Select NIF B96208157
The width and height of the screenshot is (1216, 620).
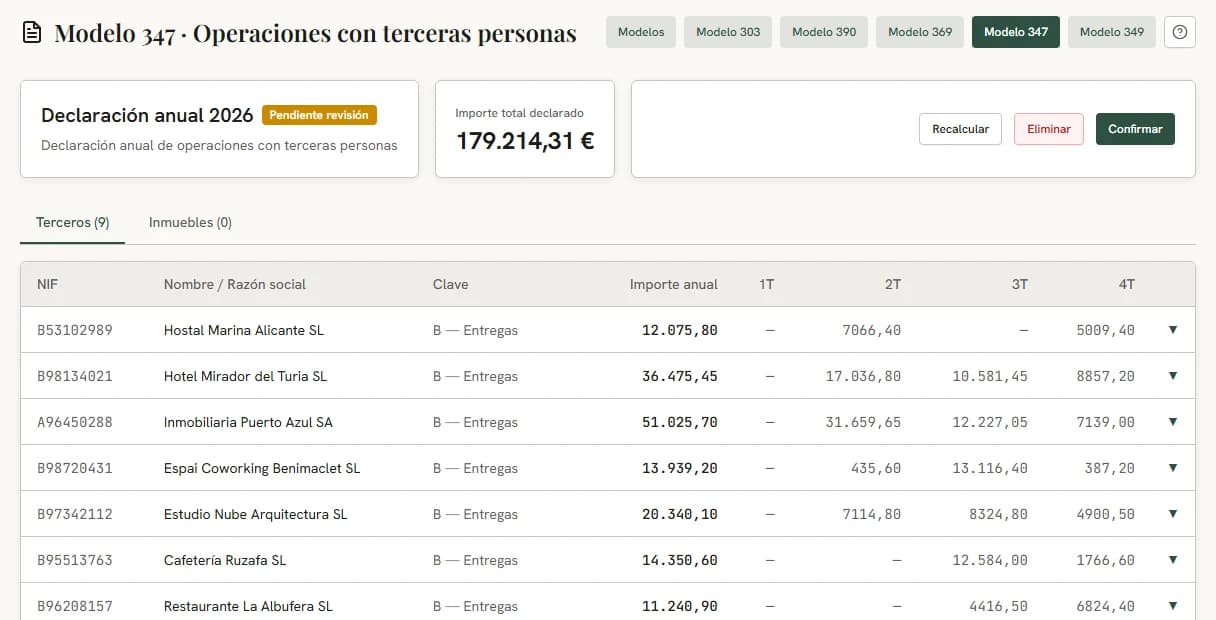[75, 606]
